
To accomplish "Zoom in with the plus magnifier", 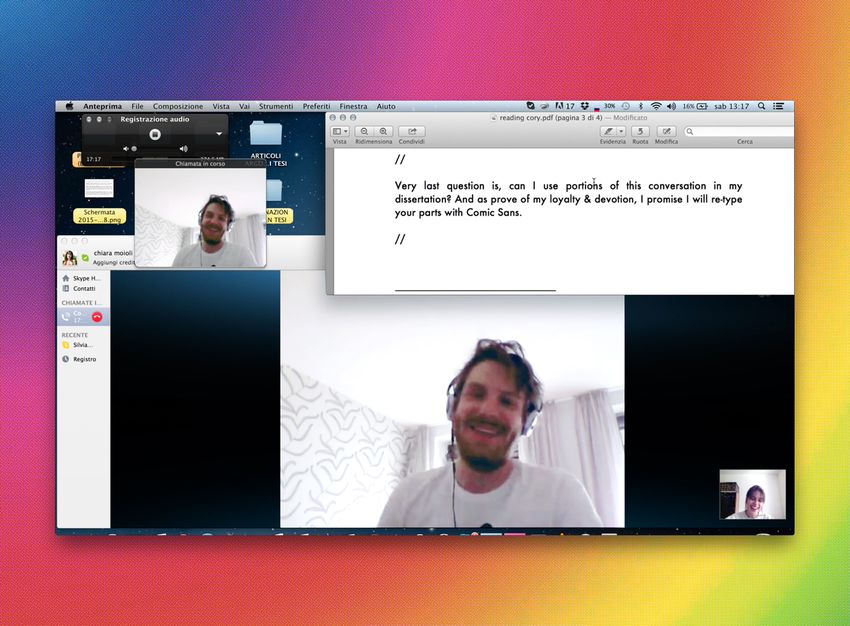I will (x=383, y=131).
